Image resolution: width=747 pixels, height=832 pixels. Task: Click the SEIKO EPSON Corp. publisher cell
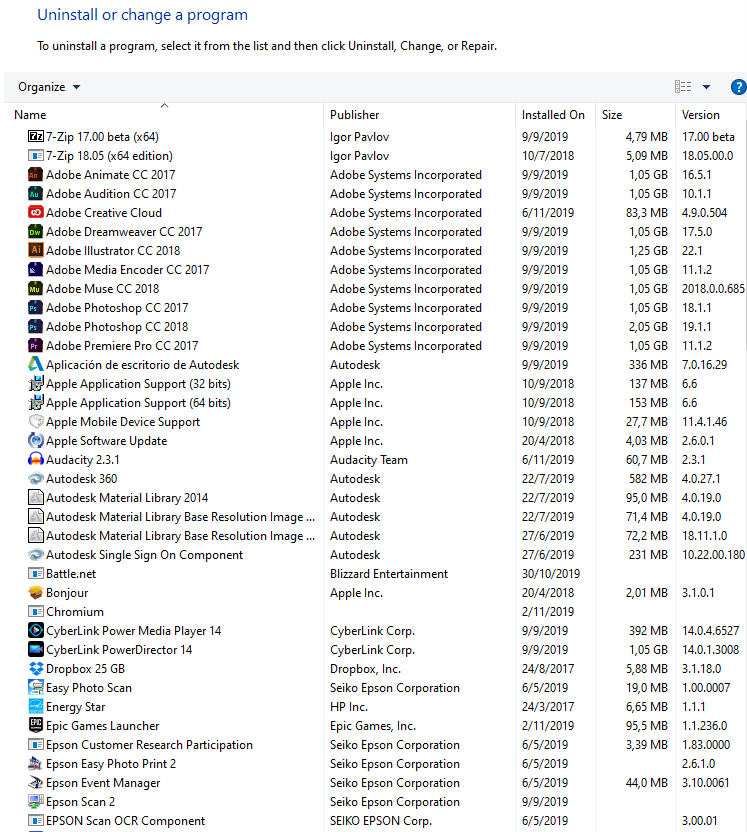381,821
